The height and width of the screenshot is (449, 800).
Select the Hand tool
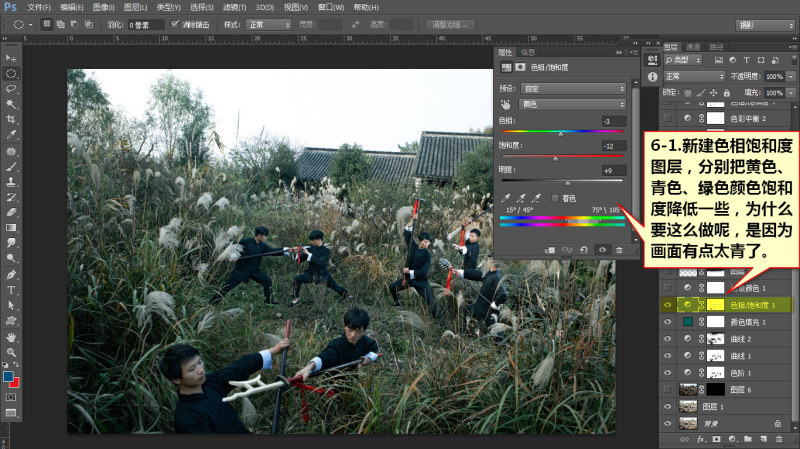coord(11,337)
